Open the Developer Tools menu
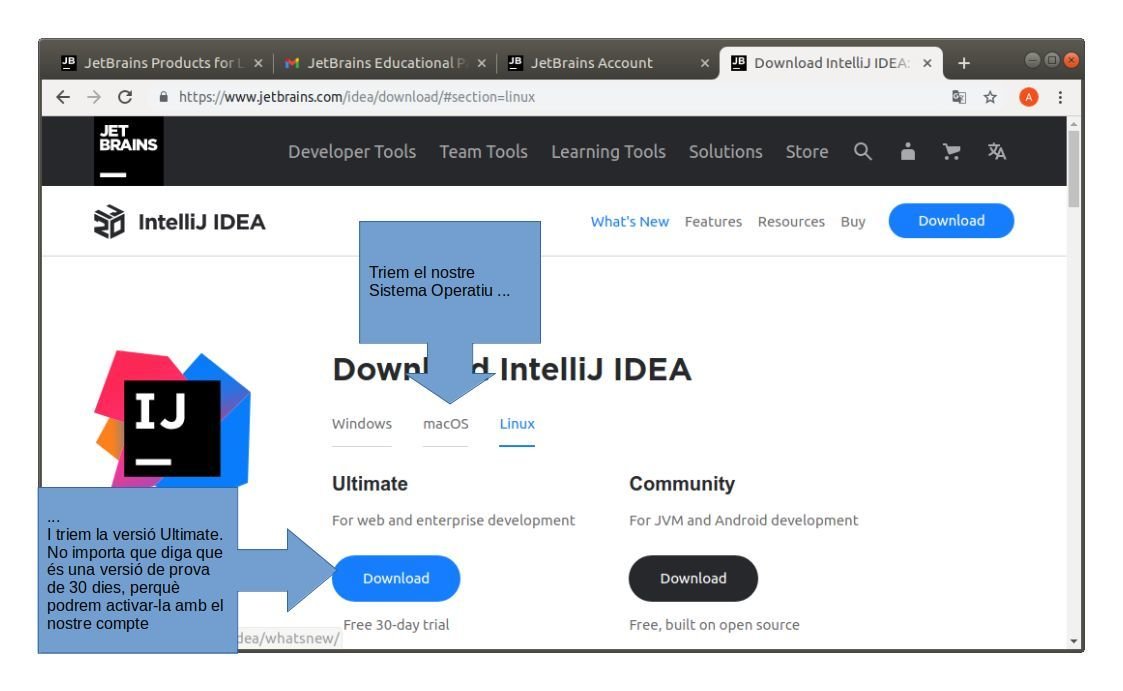Viewport: 1123px width, 691px height. [352, 152]
